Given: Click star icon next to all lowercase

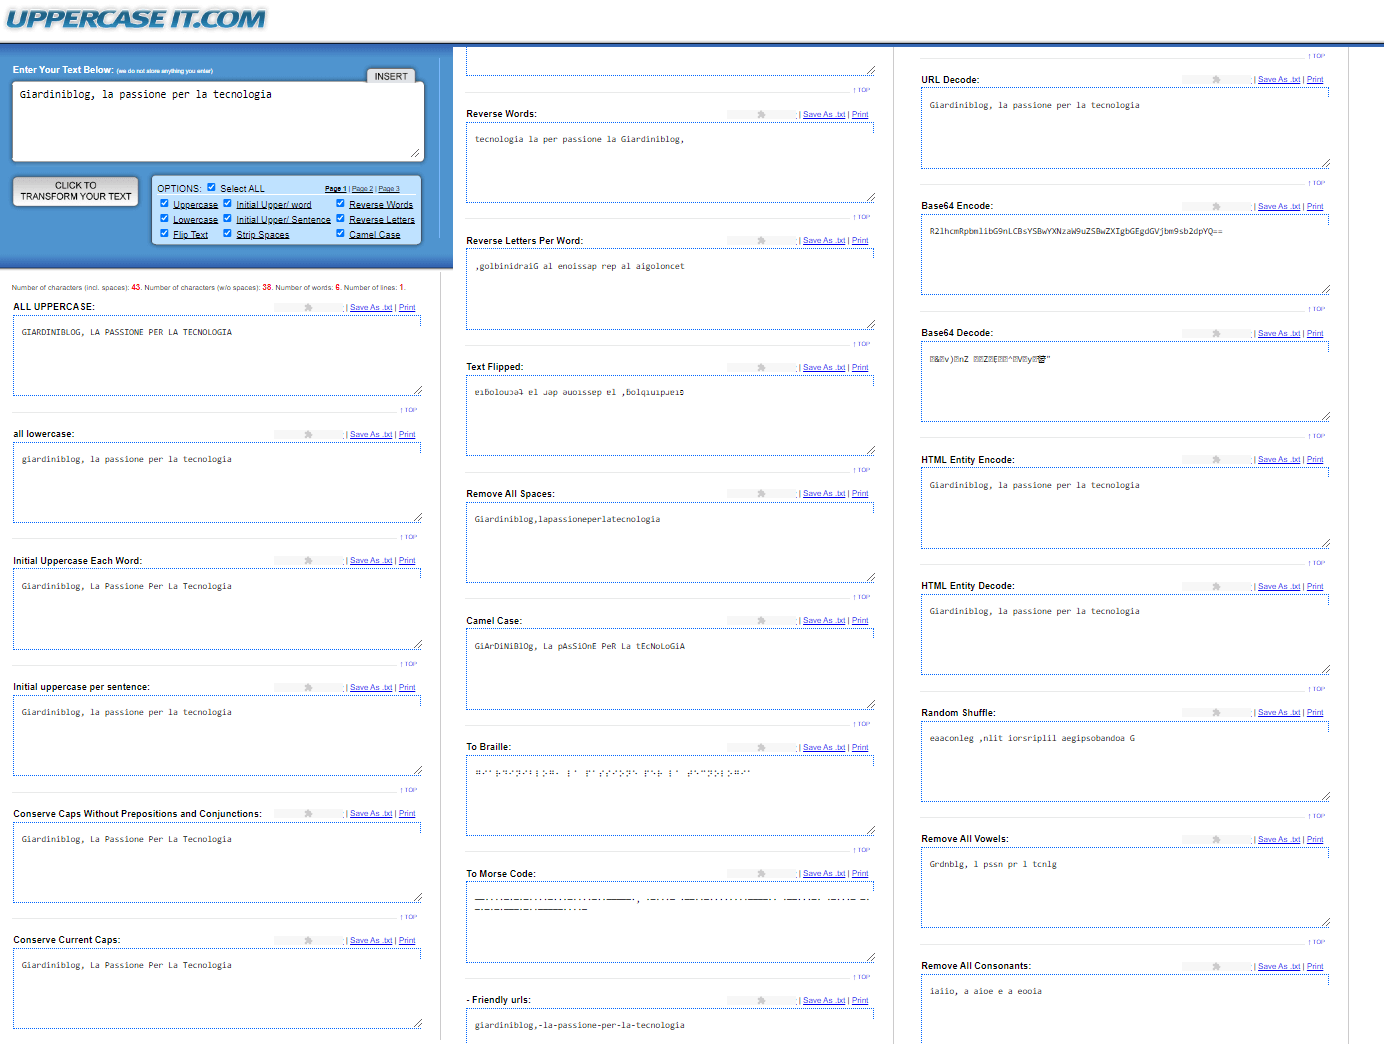Looking at the screenshot, I should click(308, 435).
